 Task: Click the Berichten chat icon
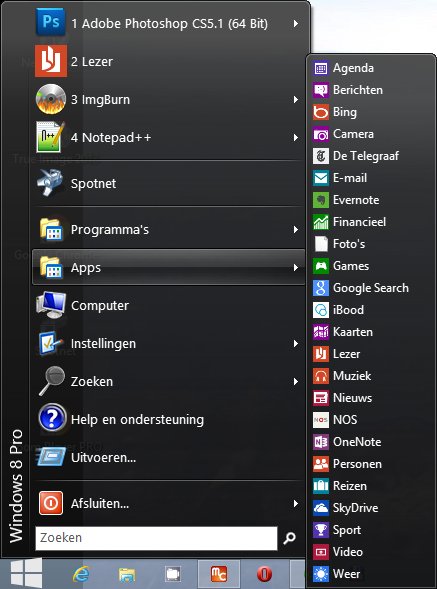click(321, 90)
